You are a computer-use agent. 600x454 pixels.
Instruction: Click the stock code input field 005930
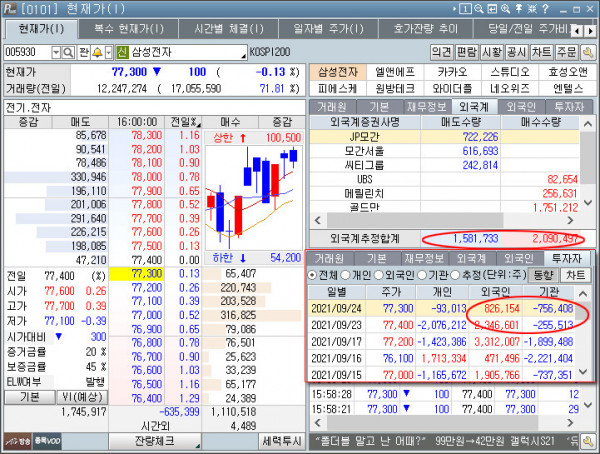pos(28,52)
